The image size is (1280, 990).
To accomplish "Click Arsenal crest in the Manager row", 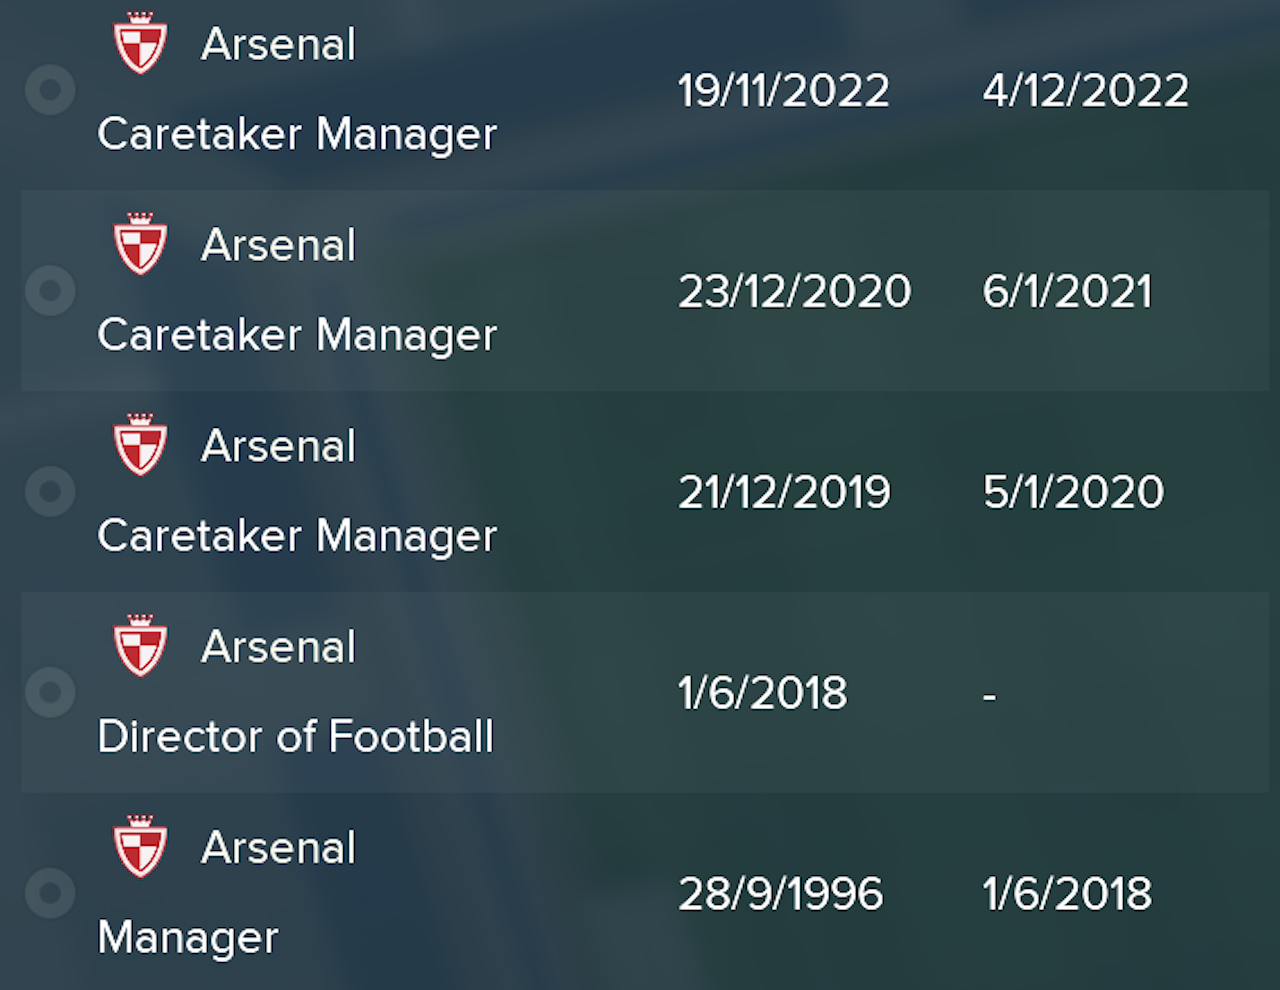I will point(140,847).
